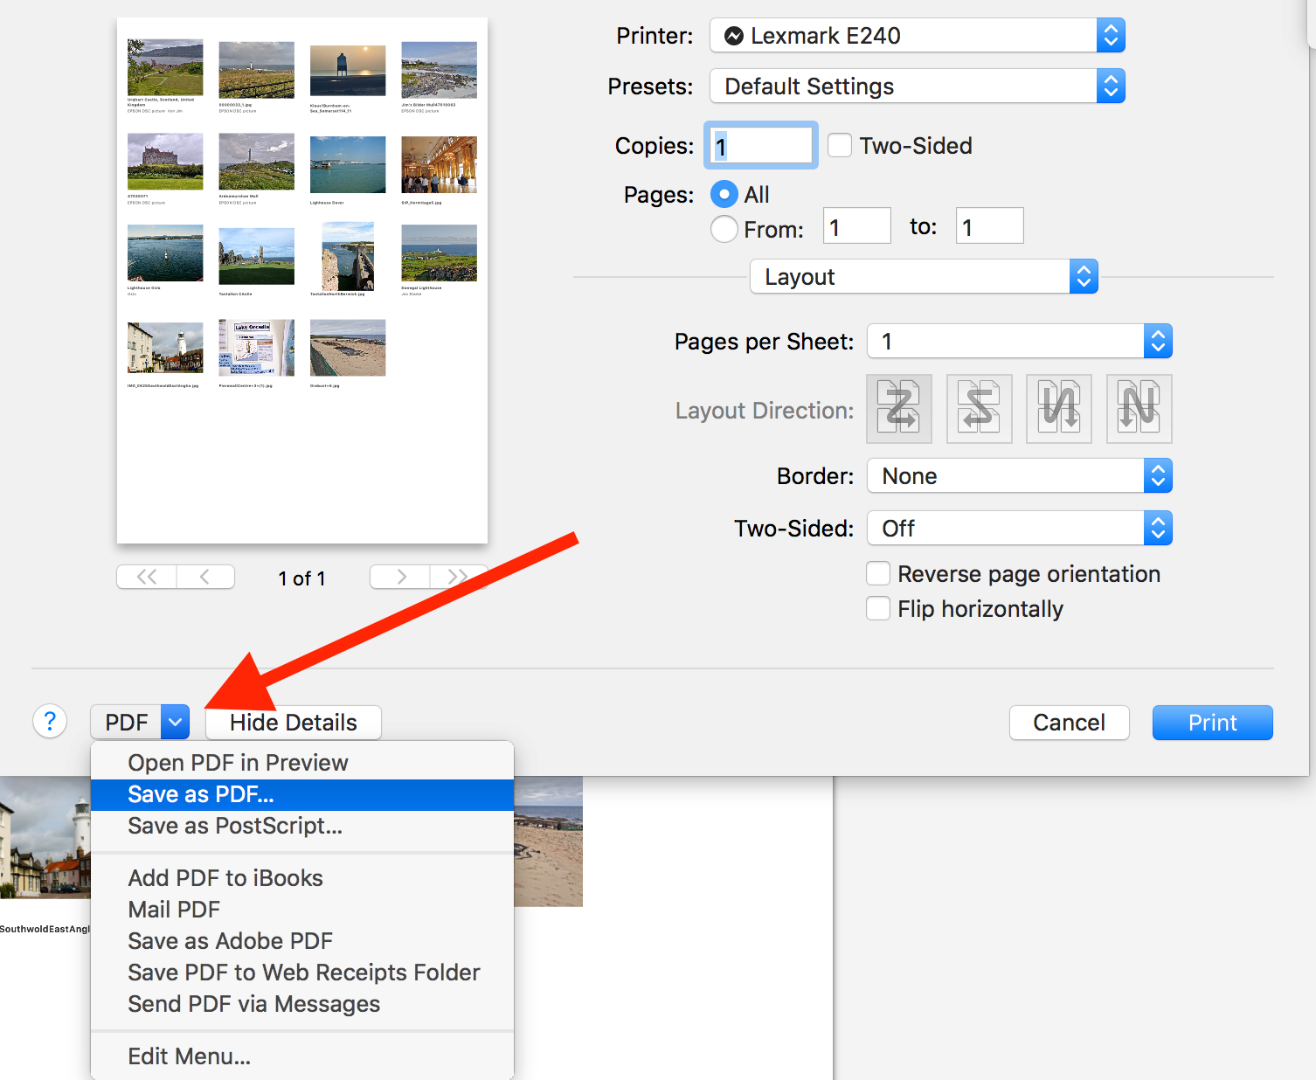Click the '1 of 1' page indicator
This screenshot has width=1316, height=1080.
302,578
